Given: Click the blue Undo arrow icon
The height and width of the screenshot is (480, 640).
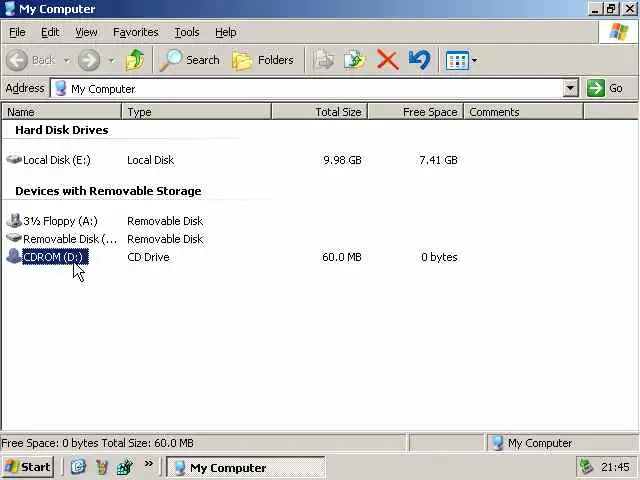Looking at the screenshot, I should tap(419, 60).
